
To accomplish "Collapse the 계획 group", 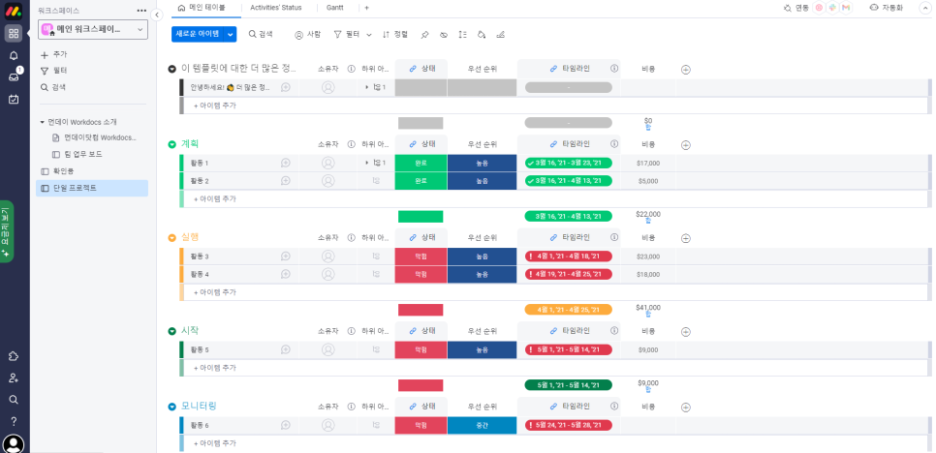I will [x=172, y=144].
